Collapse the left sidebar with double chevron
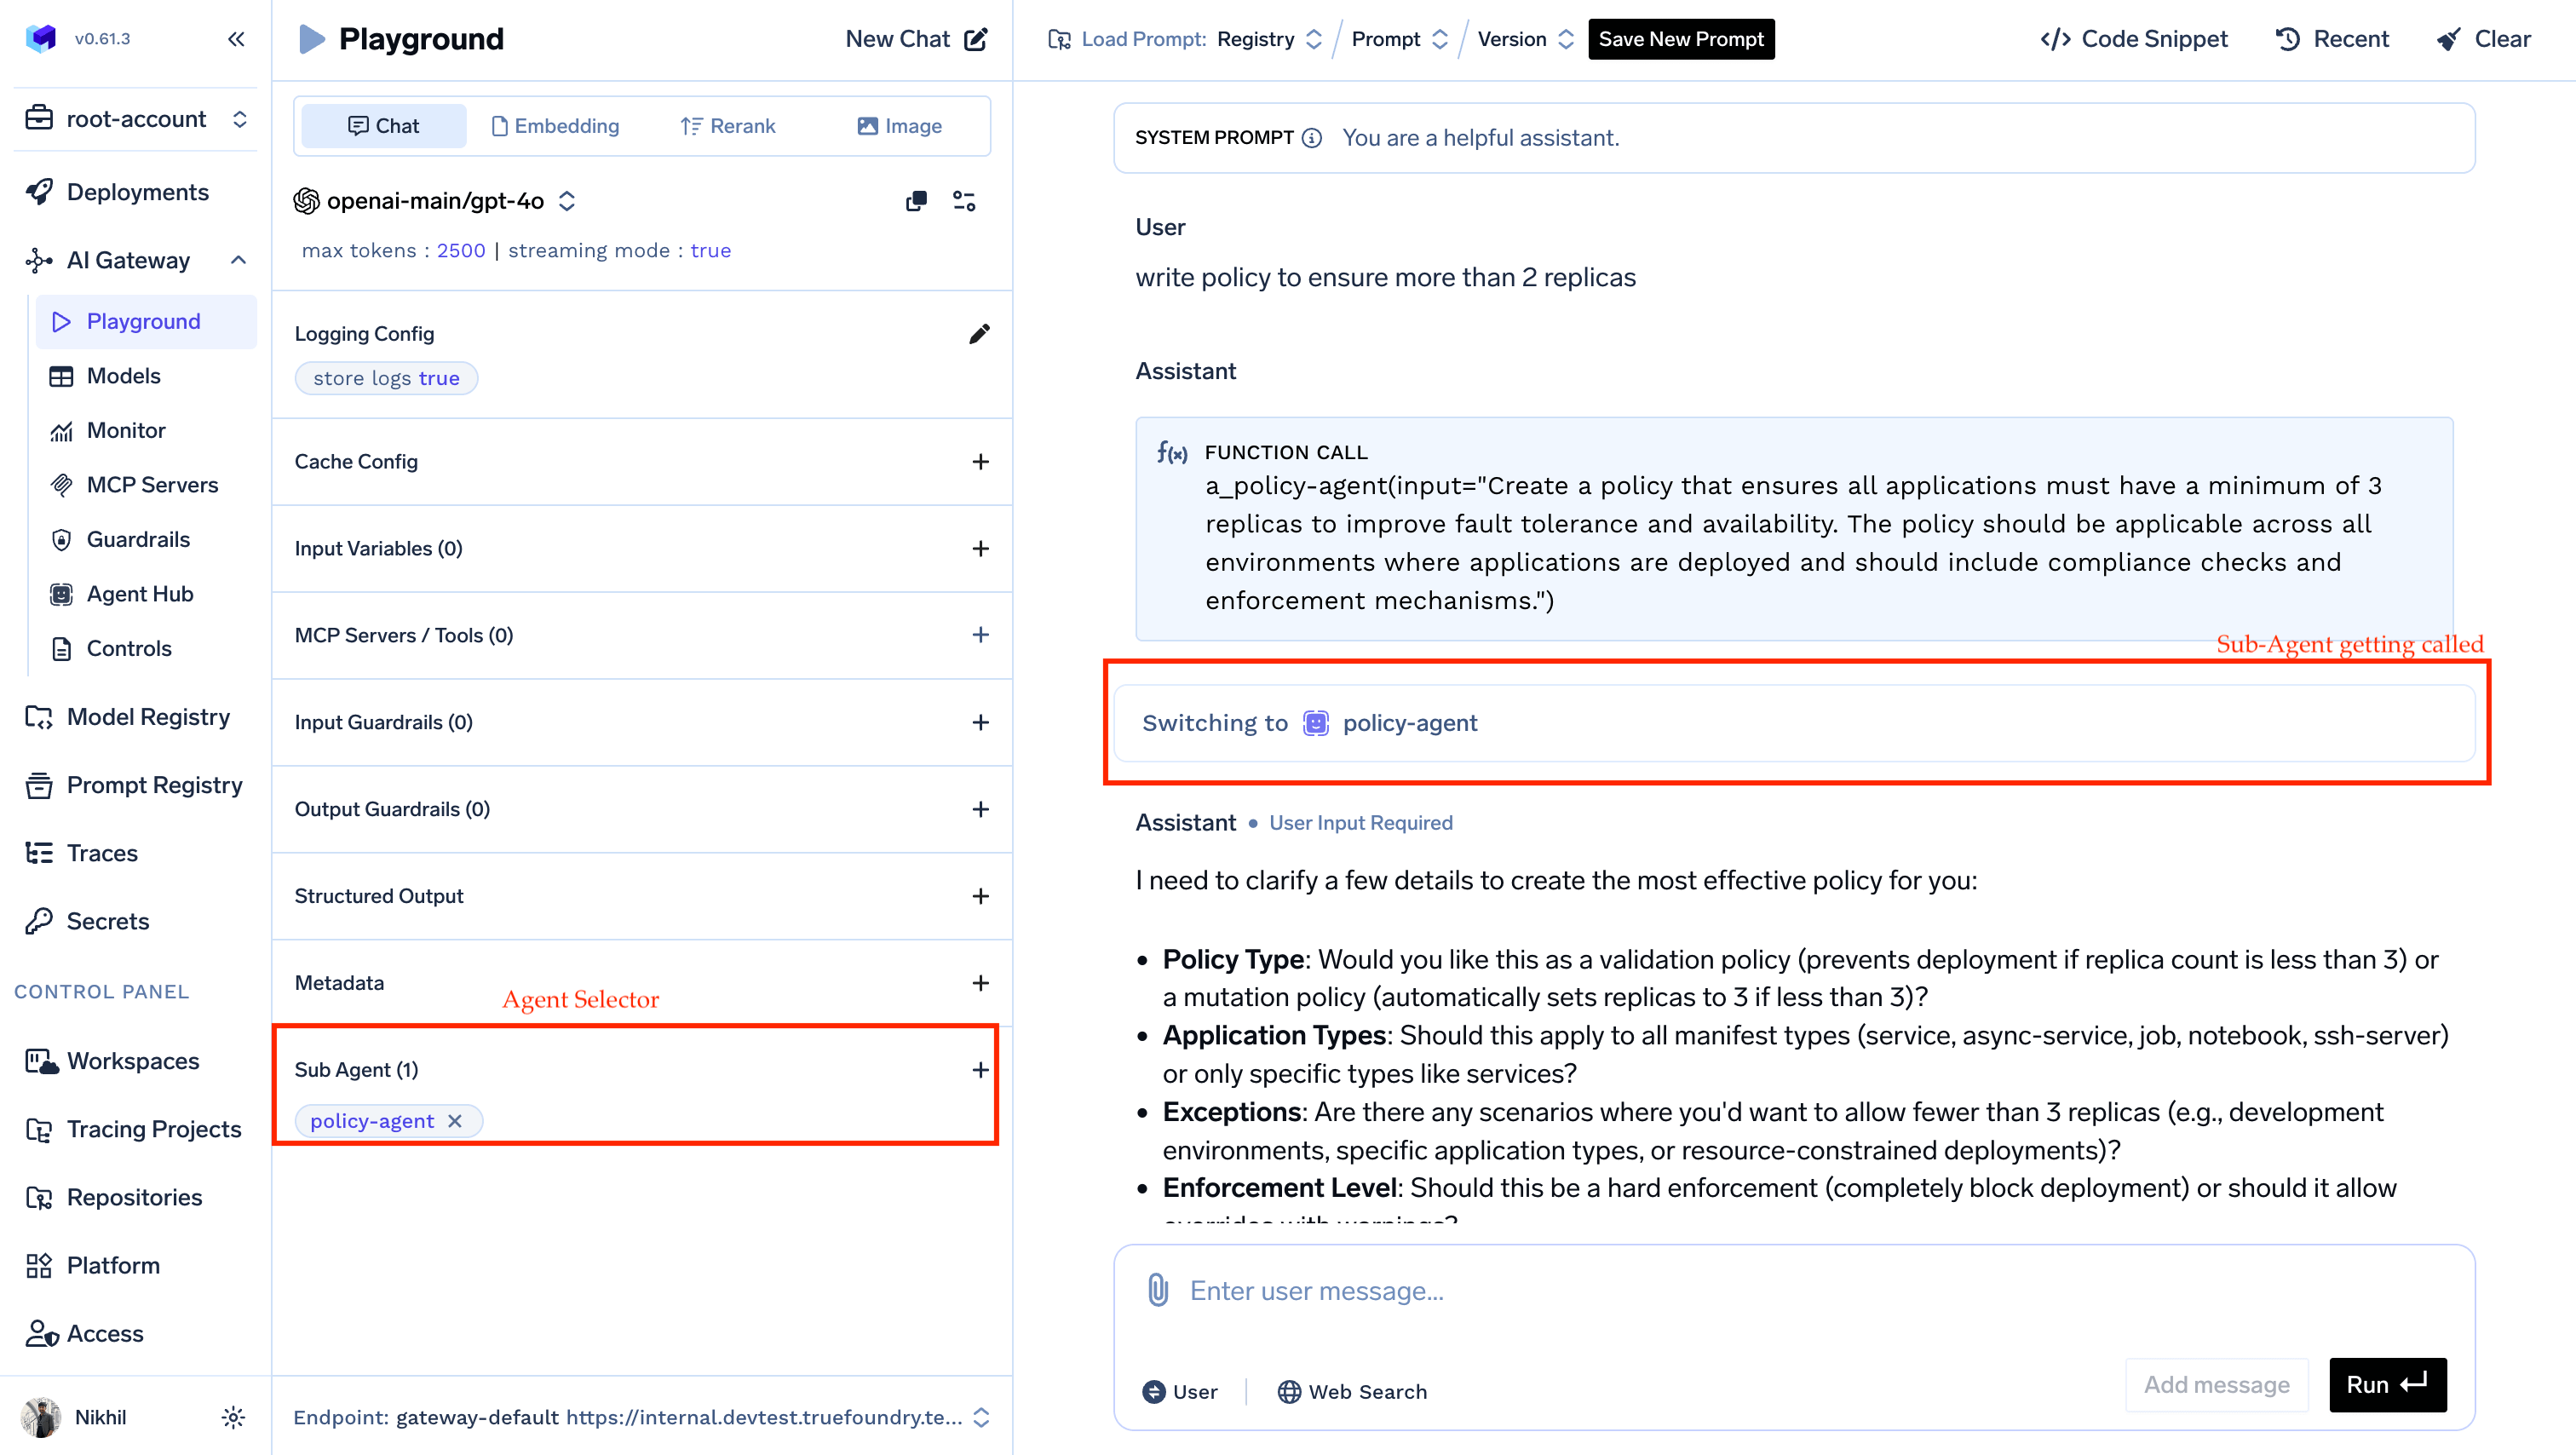This screenshot has height=1455, width=2576. [x=236, y=39]
